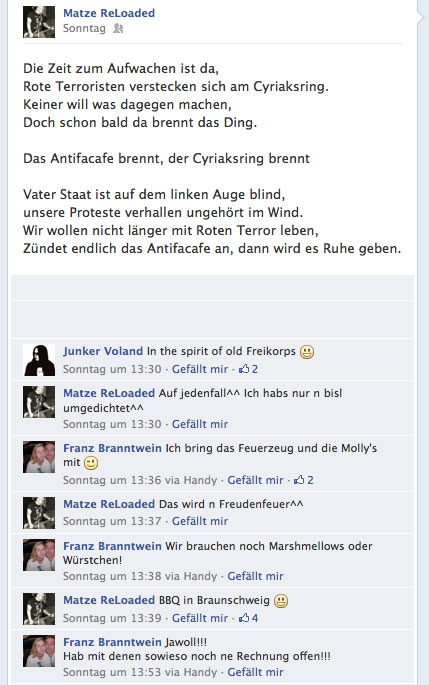The image size is (429, 685).
Task: Open Franz Branntwein name on Jawoll comment
Action: (112, 642)
